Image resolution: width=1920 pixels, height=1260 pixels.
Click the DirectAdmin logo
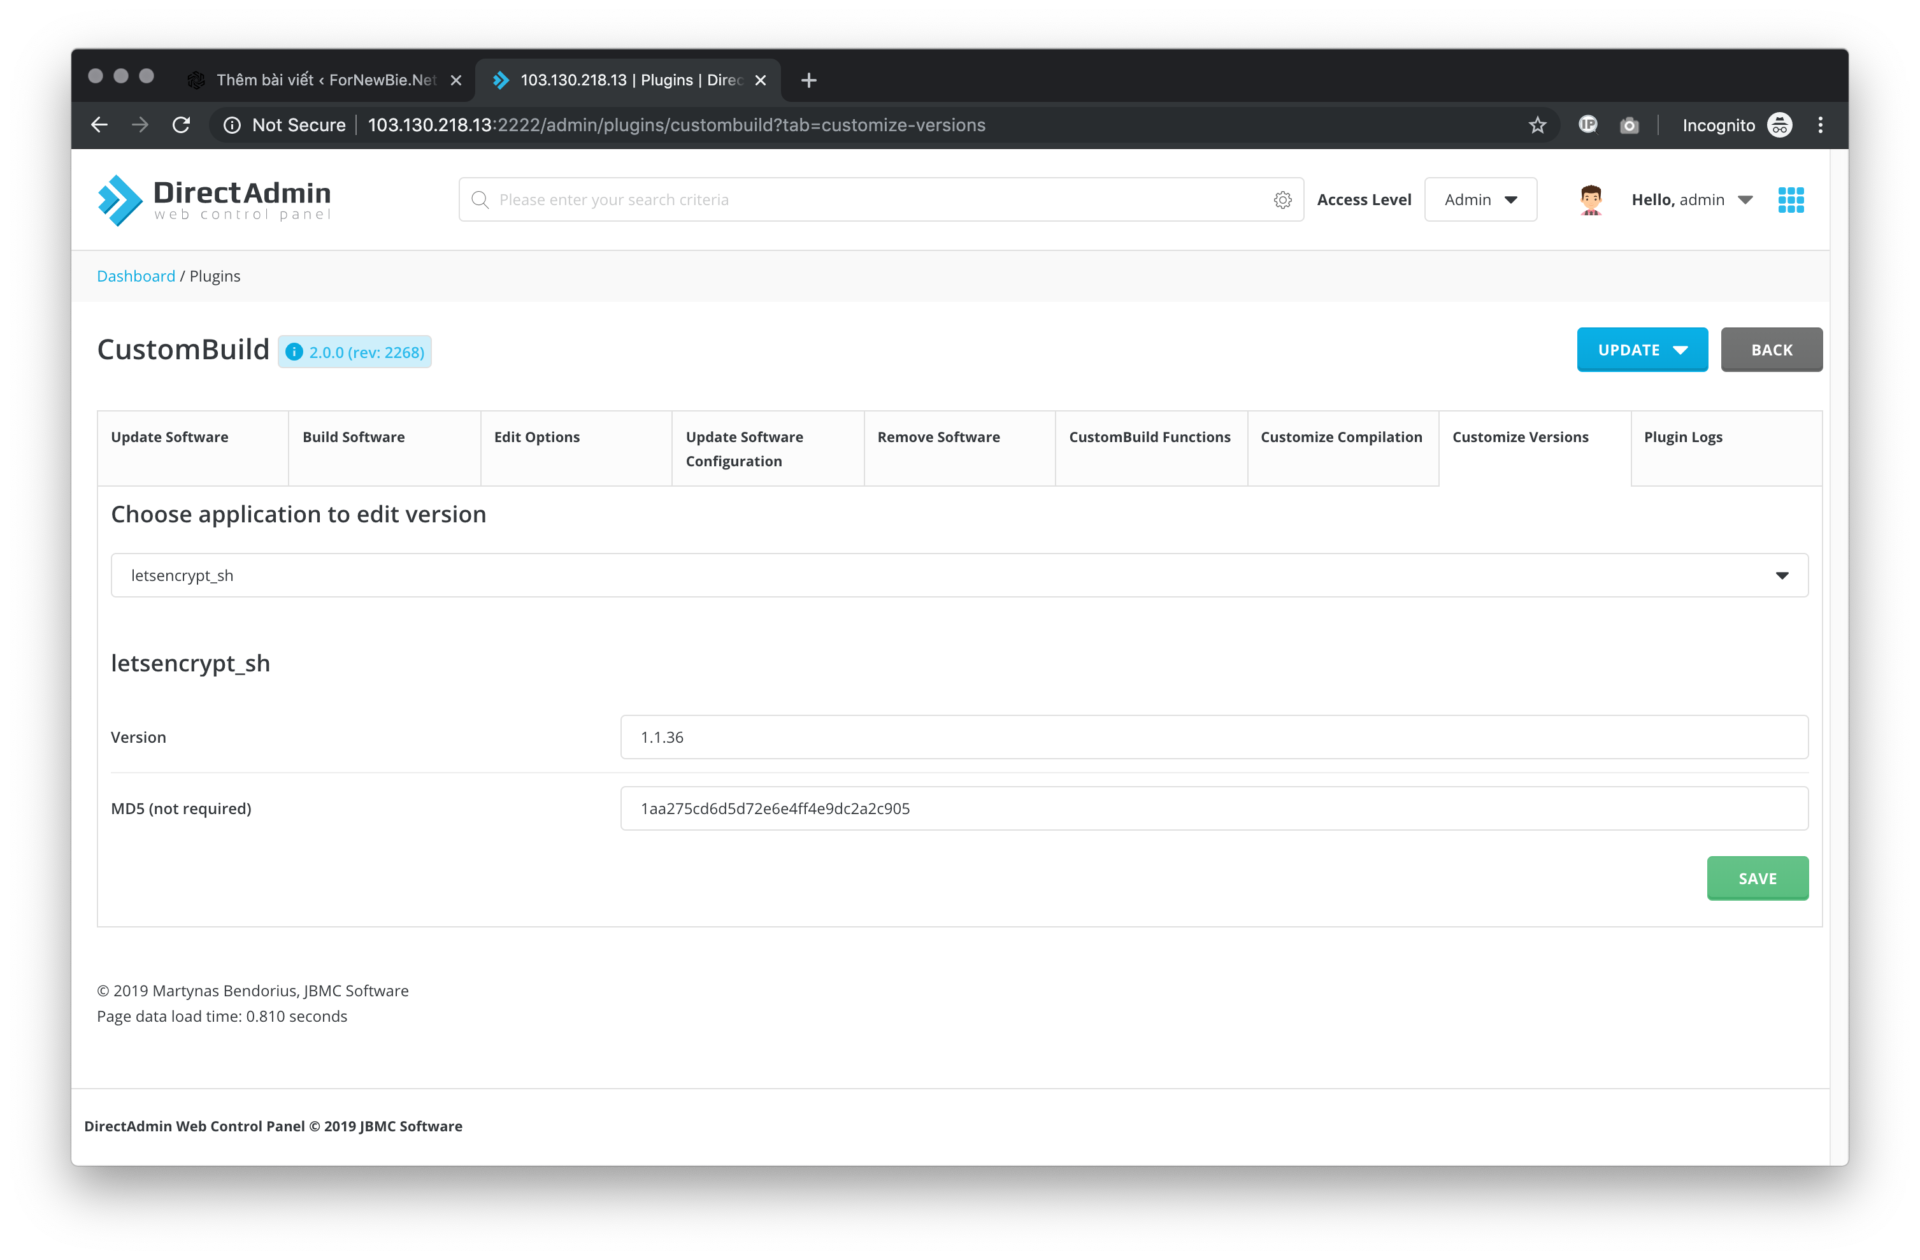pyautogui.click(x=214, y=200)
